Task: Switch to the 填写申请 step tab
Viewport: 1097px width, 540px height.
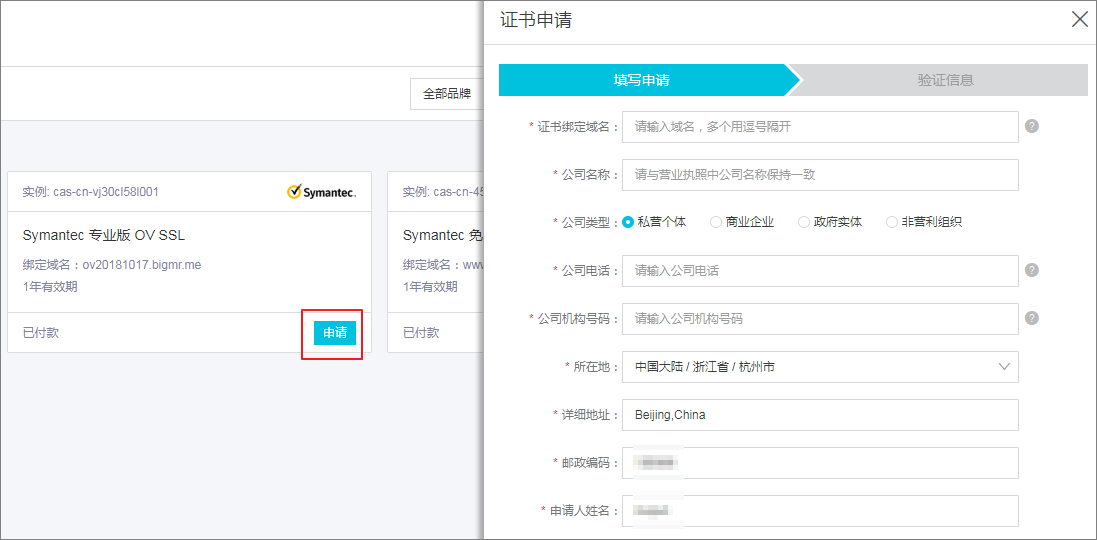Action: coord(642,80)
